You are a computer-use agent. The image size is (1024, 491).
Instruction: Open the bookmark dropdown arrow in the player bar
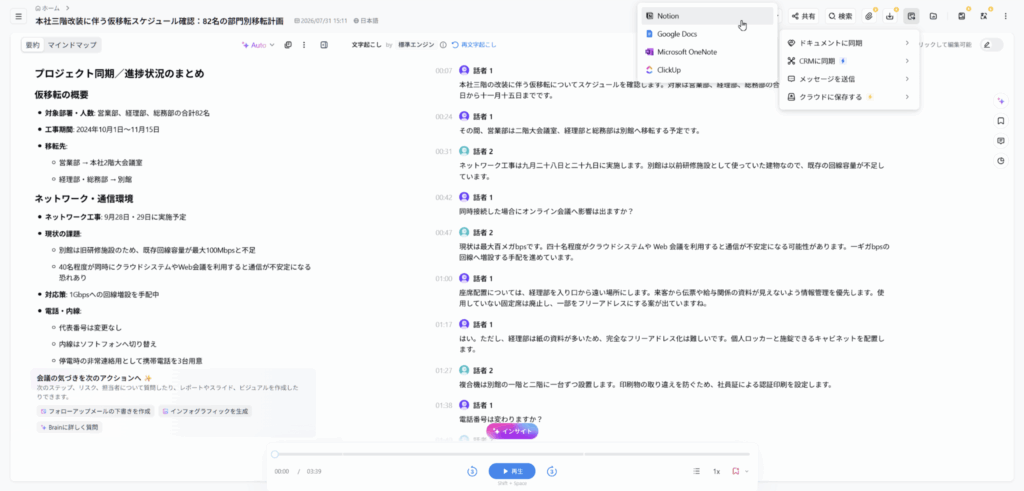coord(746,471)
